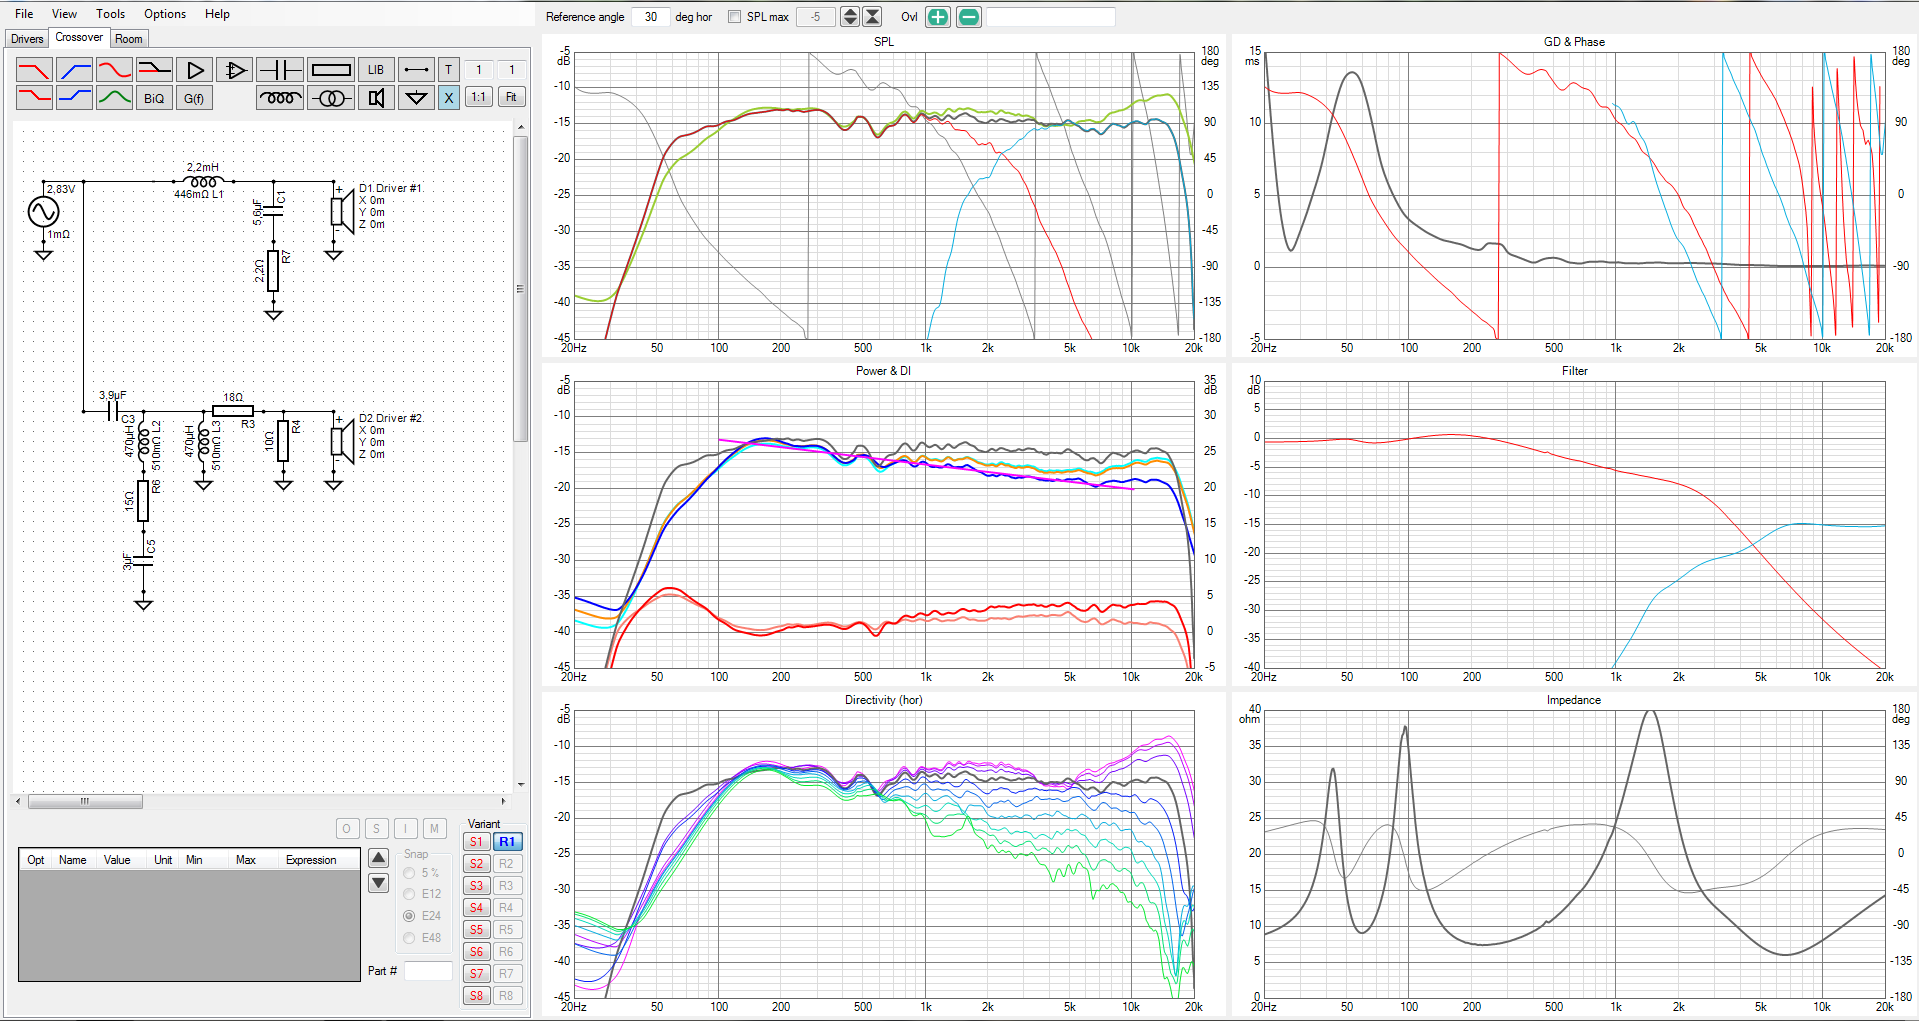Click the overlay name text field
Screen dimensions: 1919x1021
1050,17
